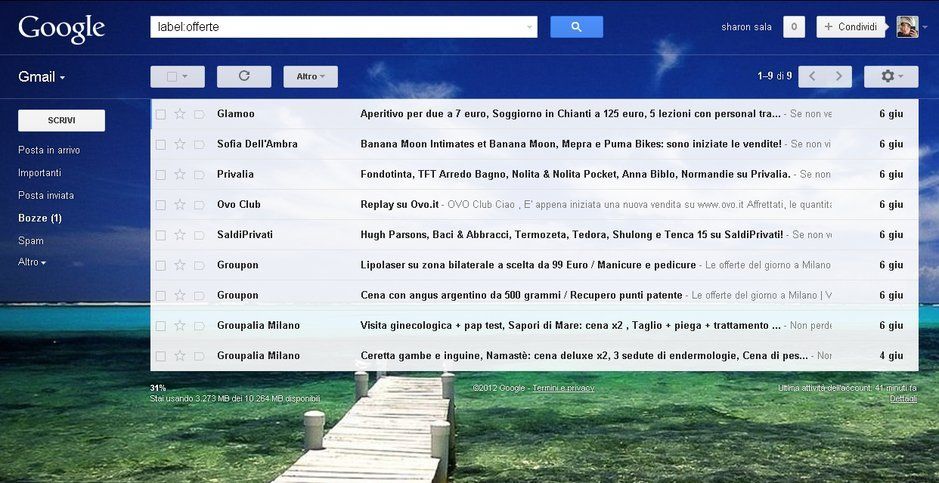Screen dimensions: 939x483
Task: Click the profile avatar picture
Action: [x=907, y=27]
